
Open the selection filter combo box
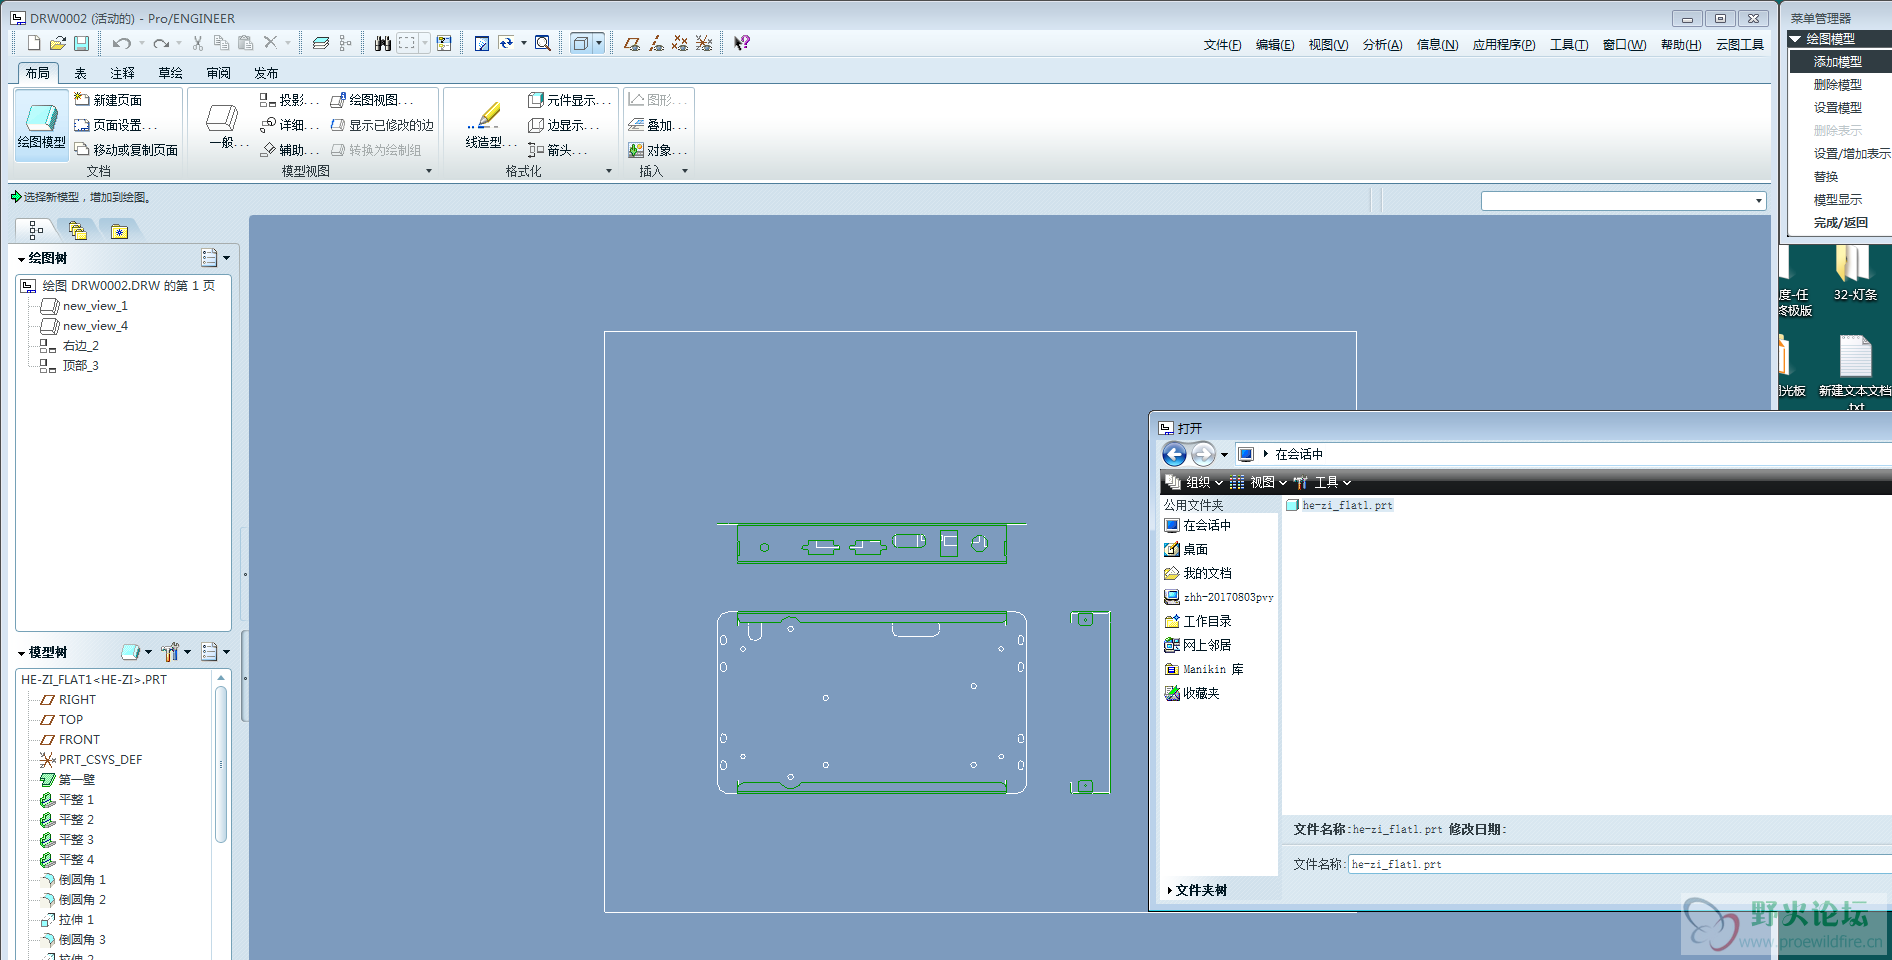[1623, 201]
